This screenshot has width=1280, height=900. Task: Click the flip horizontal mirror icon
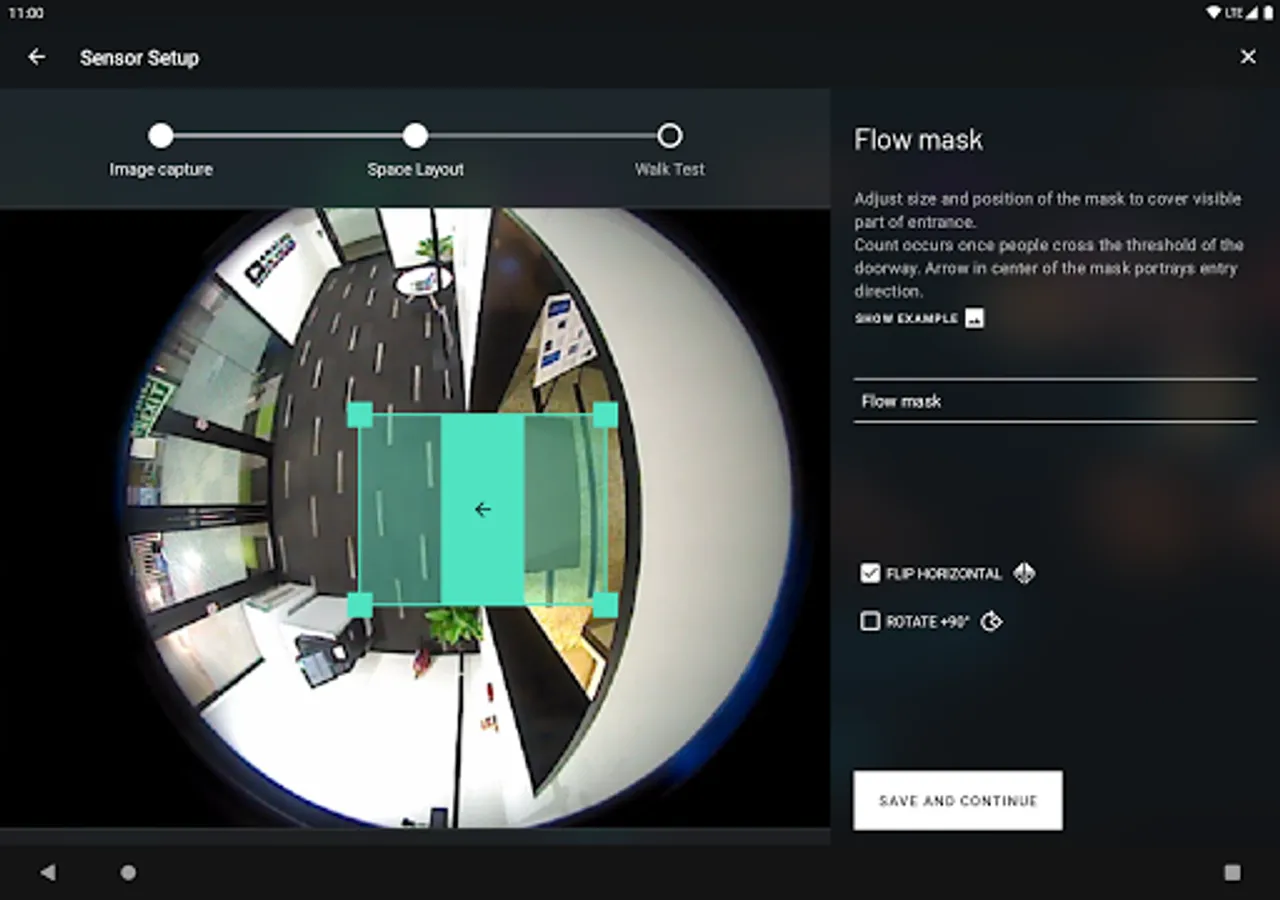1024,574
